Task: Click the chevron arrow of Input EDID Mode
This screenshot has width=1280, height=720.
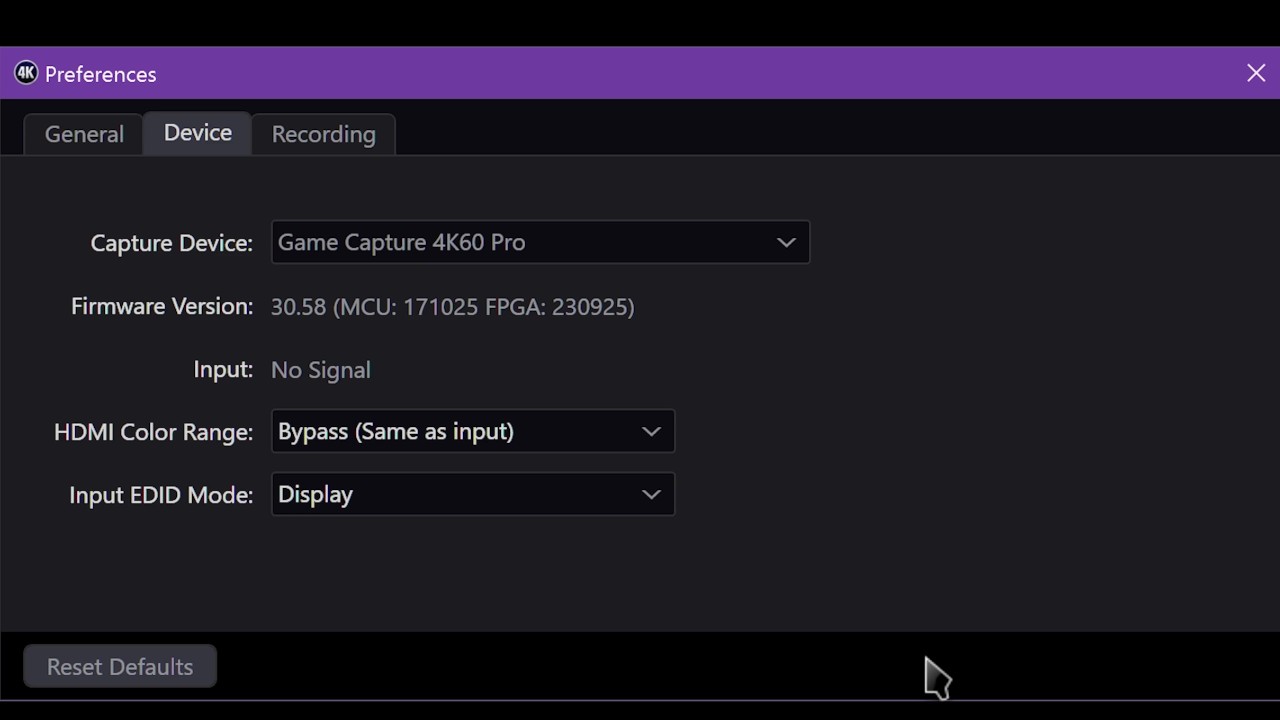Action: tap(651, 494)
